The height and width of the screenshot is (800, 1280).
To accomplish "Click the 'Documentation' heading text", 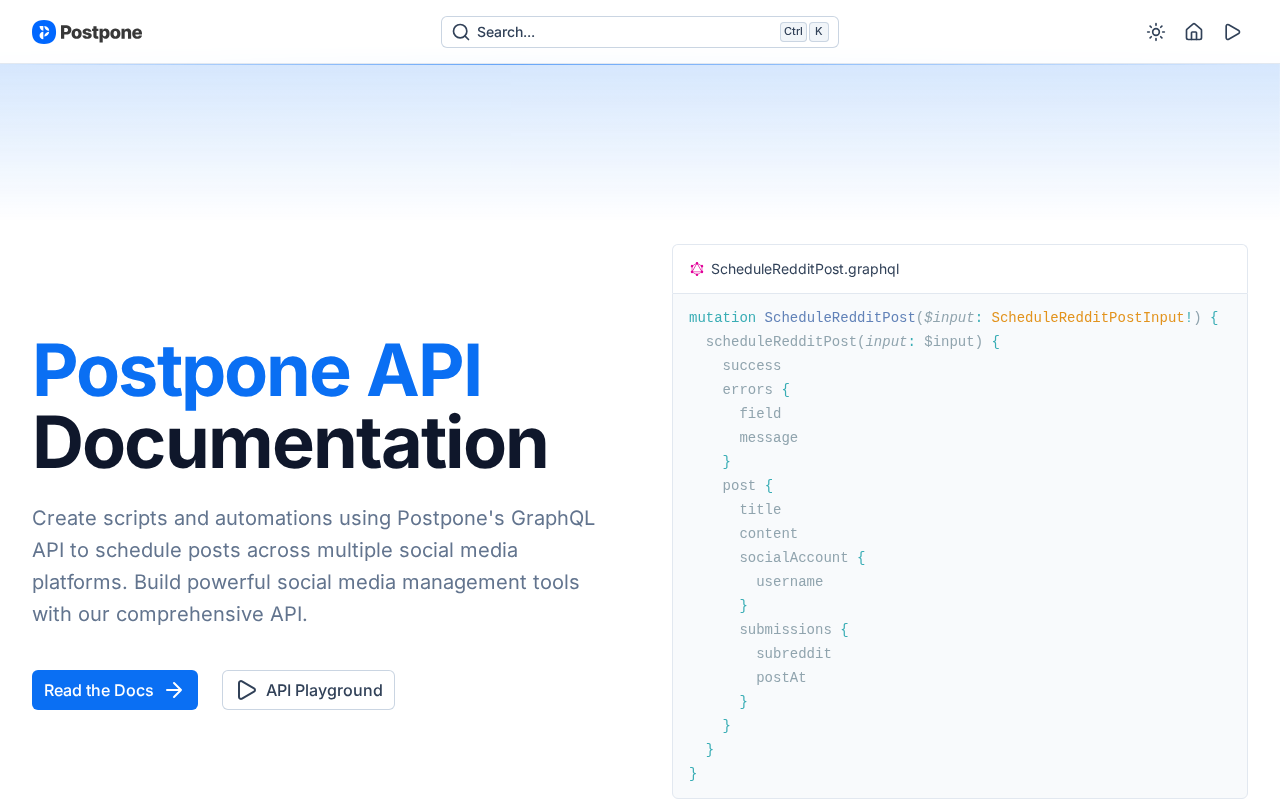I will coord(290,442).
